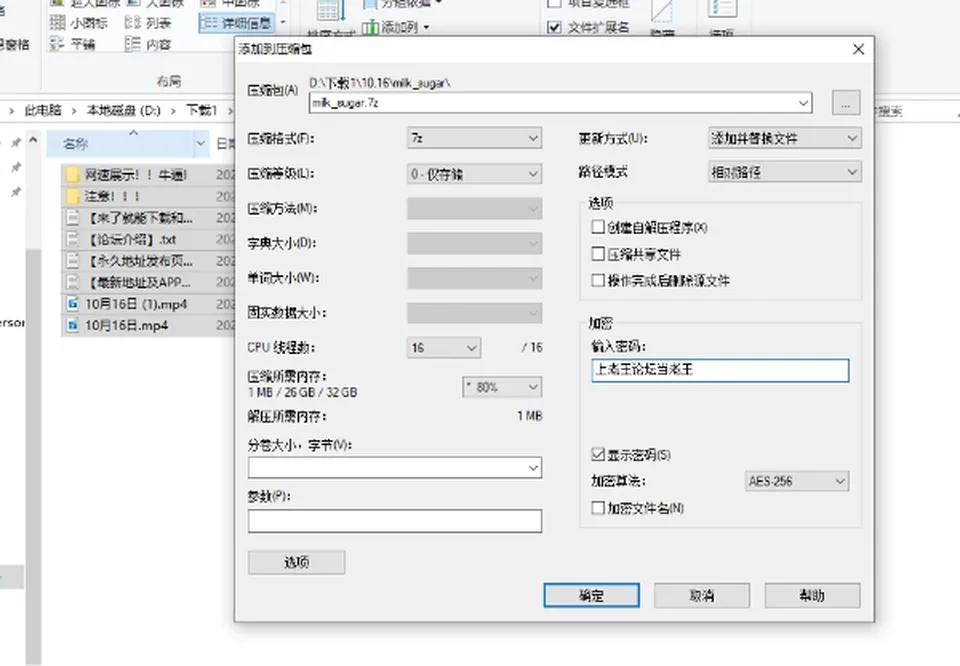
Task: Switch to 详细信息 view layout
Action: (236, 23)
